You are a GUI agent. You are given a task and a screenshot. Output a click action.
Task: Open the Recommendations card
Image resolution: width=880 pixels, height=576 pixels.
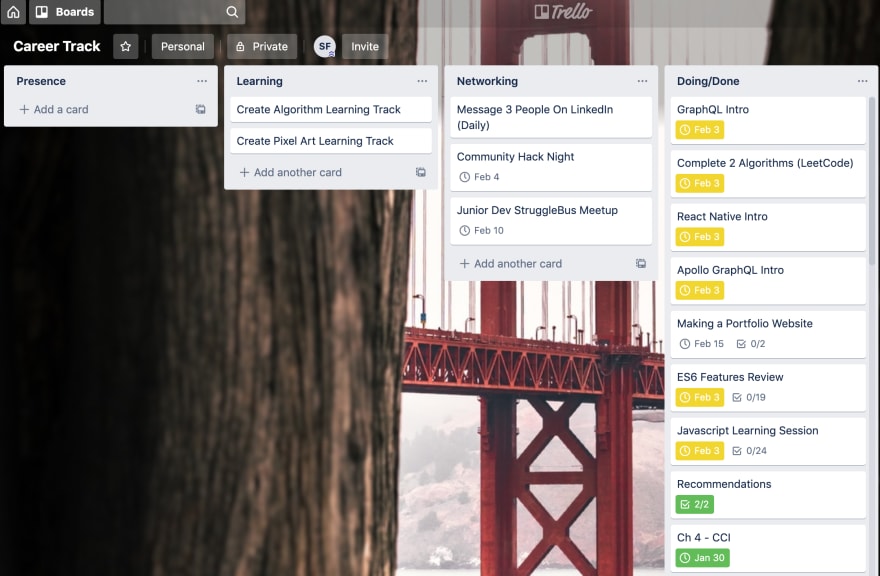(768, 495)
